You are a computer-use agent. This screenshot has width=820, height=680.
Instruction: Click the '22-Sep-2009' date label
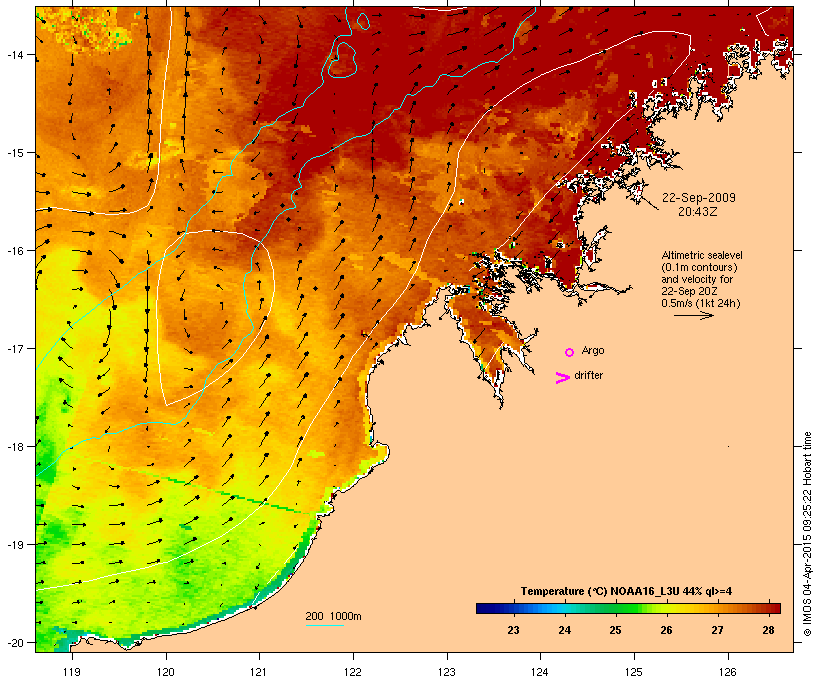(699, 198)
